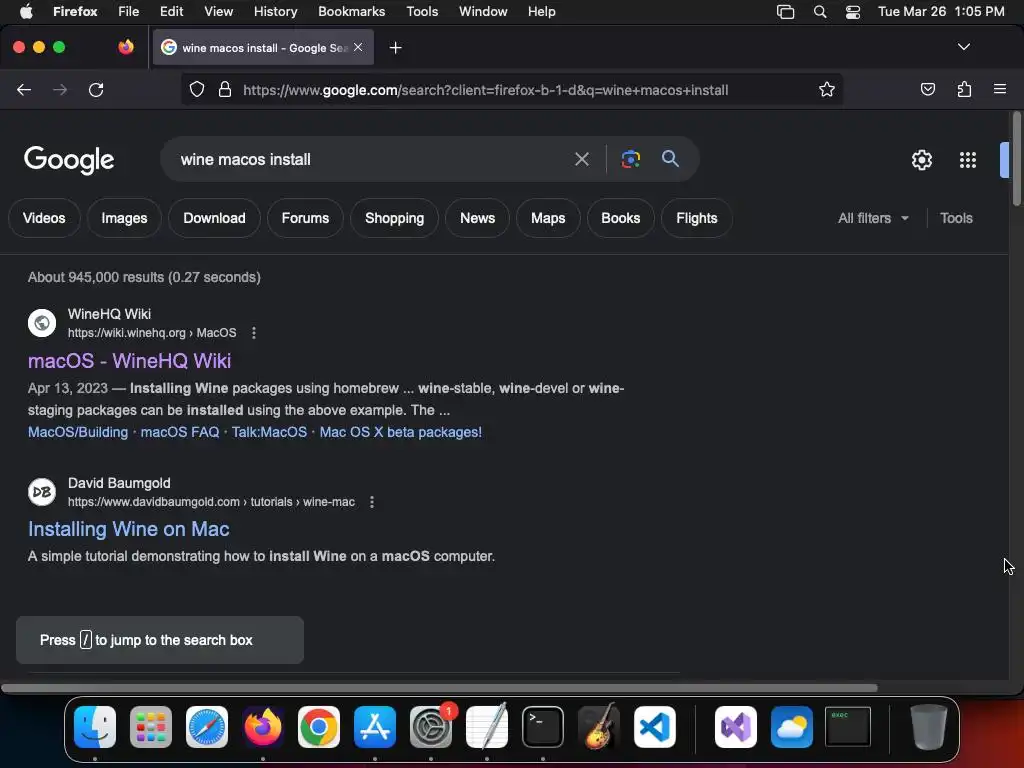Open Launchpad from the dock
The height and width of the screenshot is (768, 1024).
[151, 727]
